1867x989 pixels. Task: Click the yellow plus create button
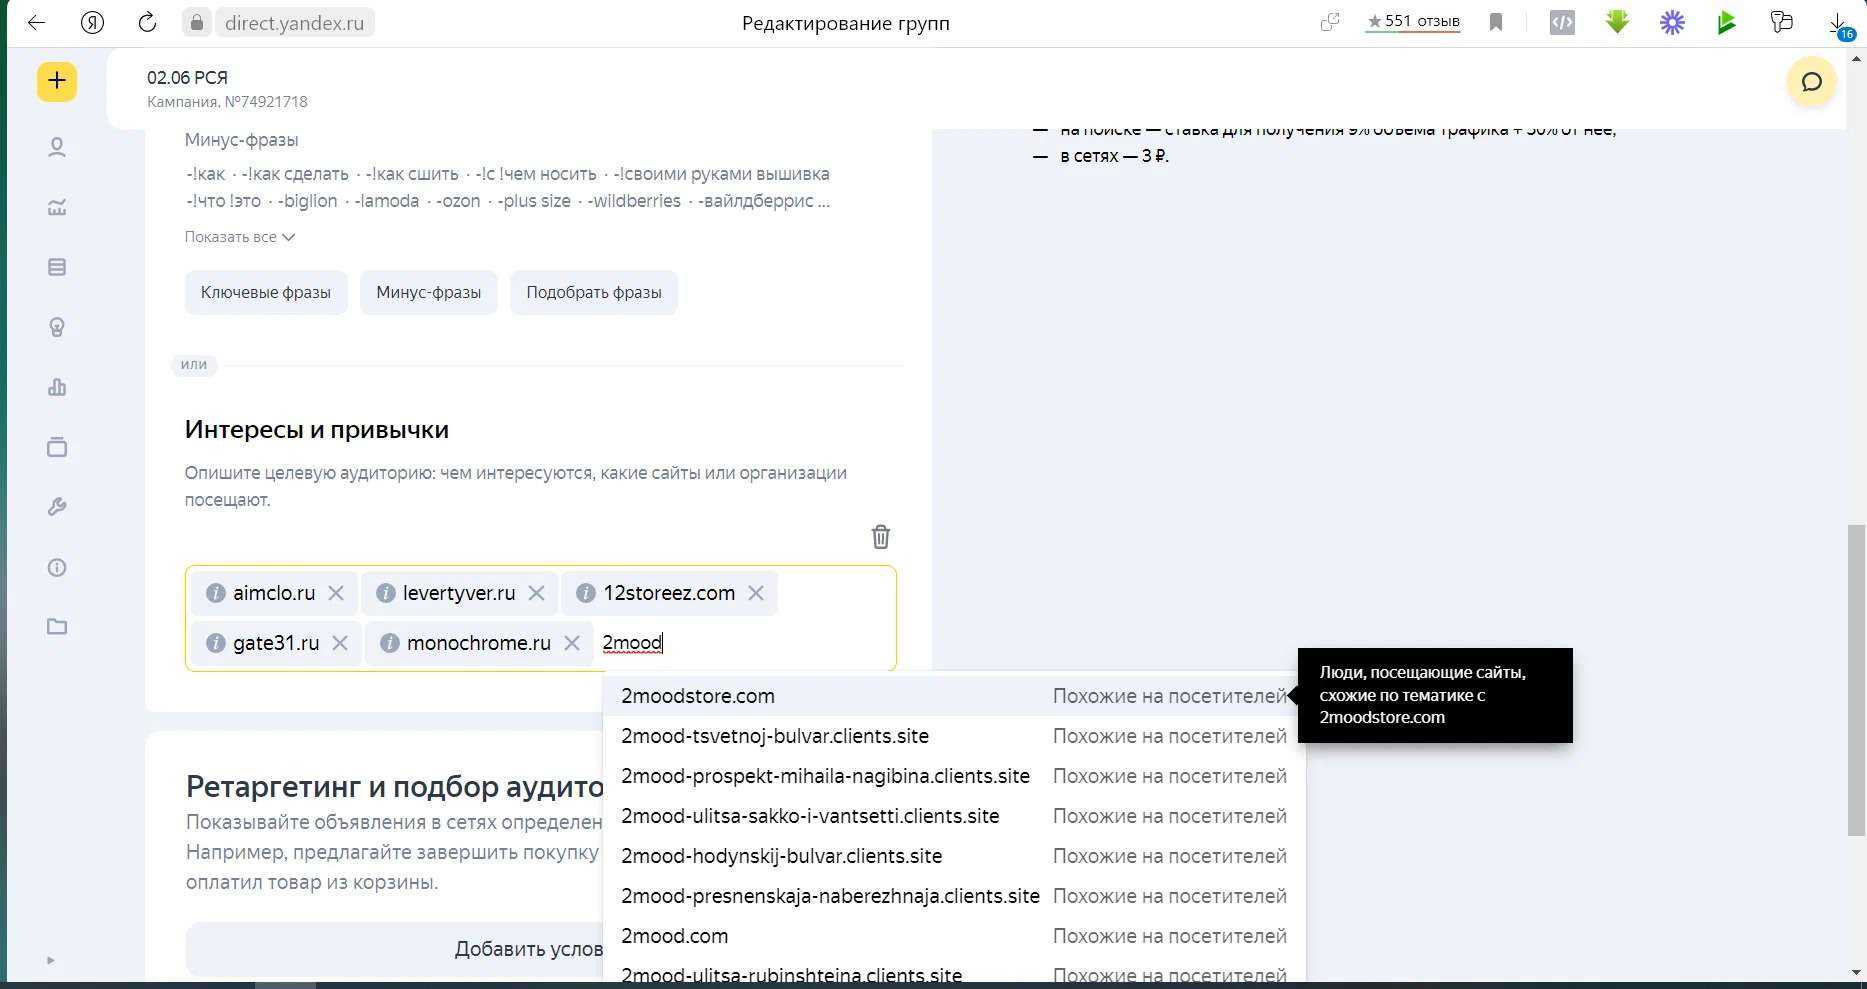[57, 81]
